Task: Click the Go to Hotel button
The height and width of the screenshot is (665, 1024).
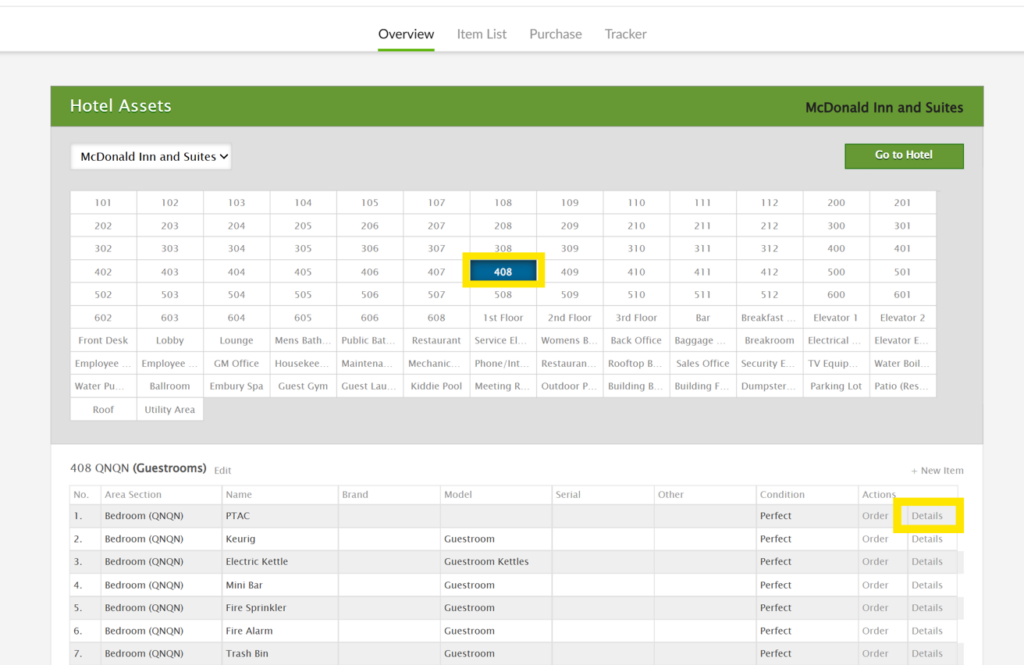Action: [903, 155]
